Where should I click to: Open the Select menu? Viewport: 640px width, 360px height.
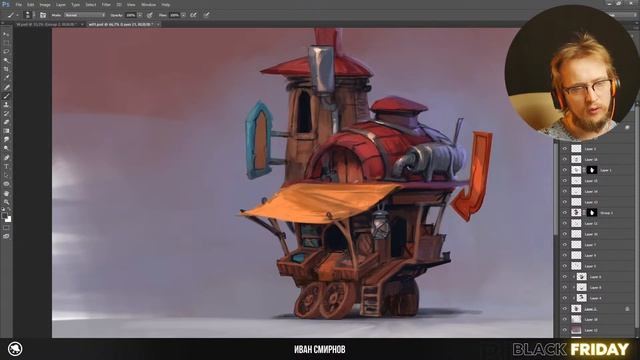click(x=91, y=4)
